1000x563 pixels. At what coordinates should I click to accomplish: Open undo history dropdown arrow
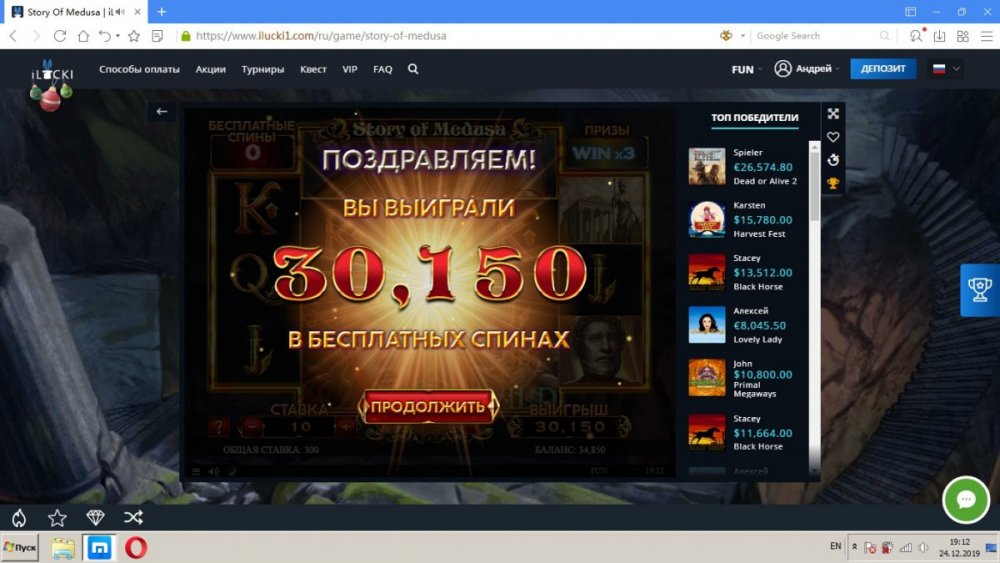[117, 36]
